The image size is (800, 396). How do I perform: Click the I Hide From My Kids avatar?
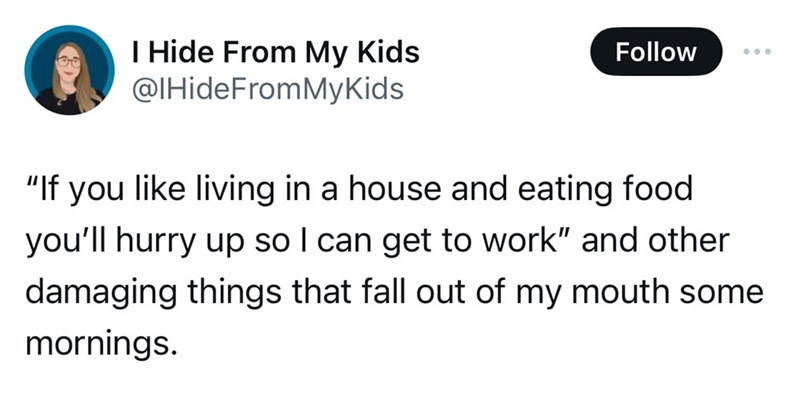[x=69, y=70]
